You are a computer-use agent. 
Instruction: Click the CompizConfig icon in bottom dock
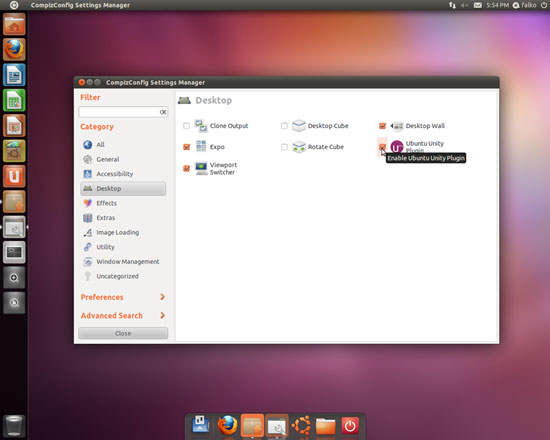pos(277,426)
